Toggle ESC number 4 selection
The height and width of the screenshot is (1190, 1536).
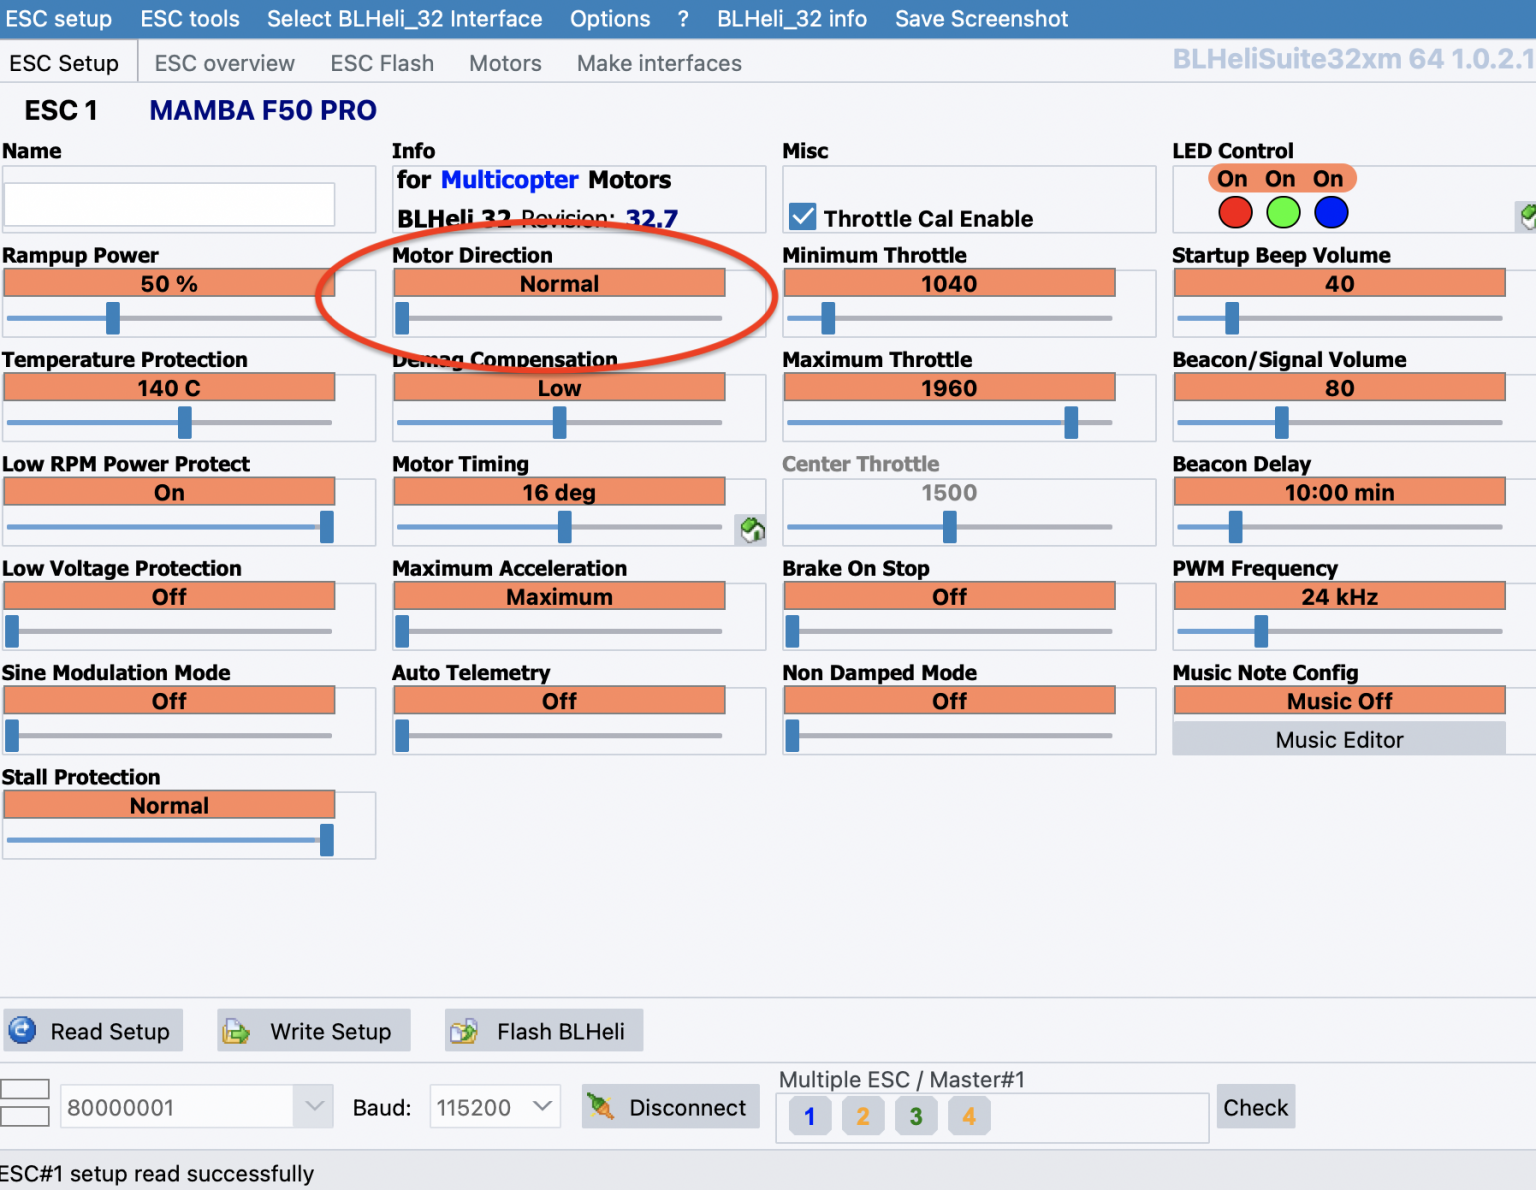[968, 1116]
